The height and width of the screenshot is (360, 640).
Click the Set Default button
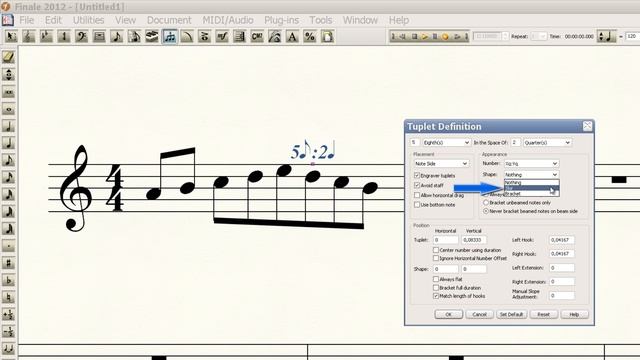(x=511, y=314)
